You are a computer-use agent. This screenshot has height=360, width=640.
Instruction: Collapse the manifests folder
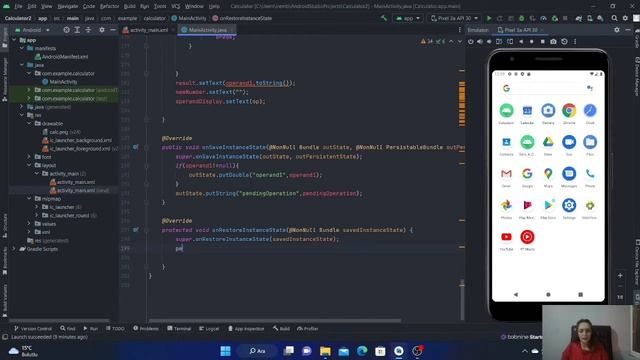click(x=22, y=48)
